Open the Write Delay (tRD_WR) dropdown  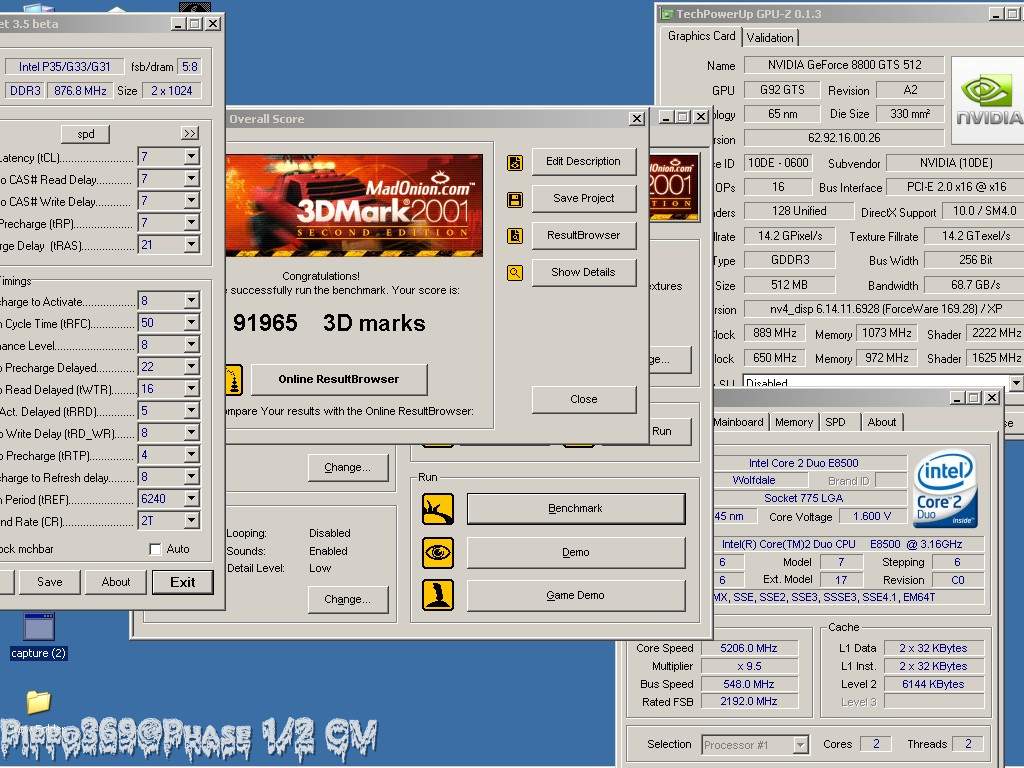click(191, 432)
